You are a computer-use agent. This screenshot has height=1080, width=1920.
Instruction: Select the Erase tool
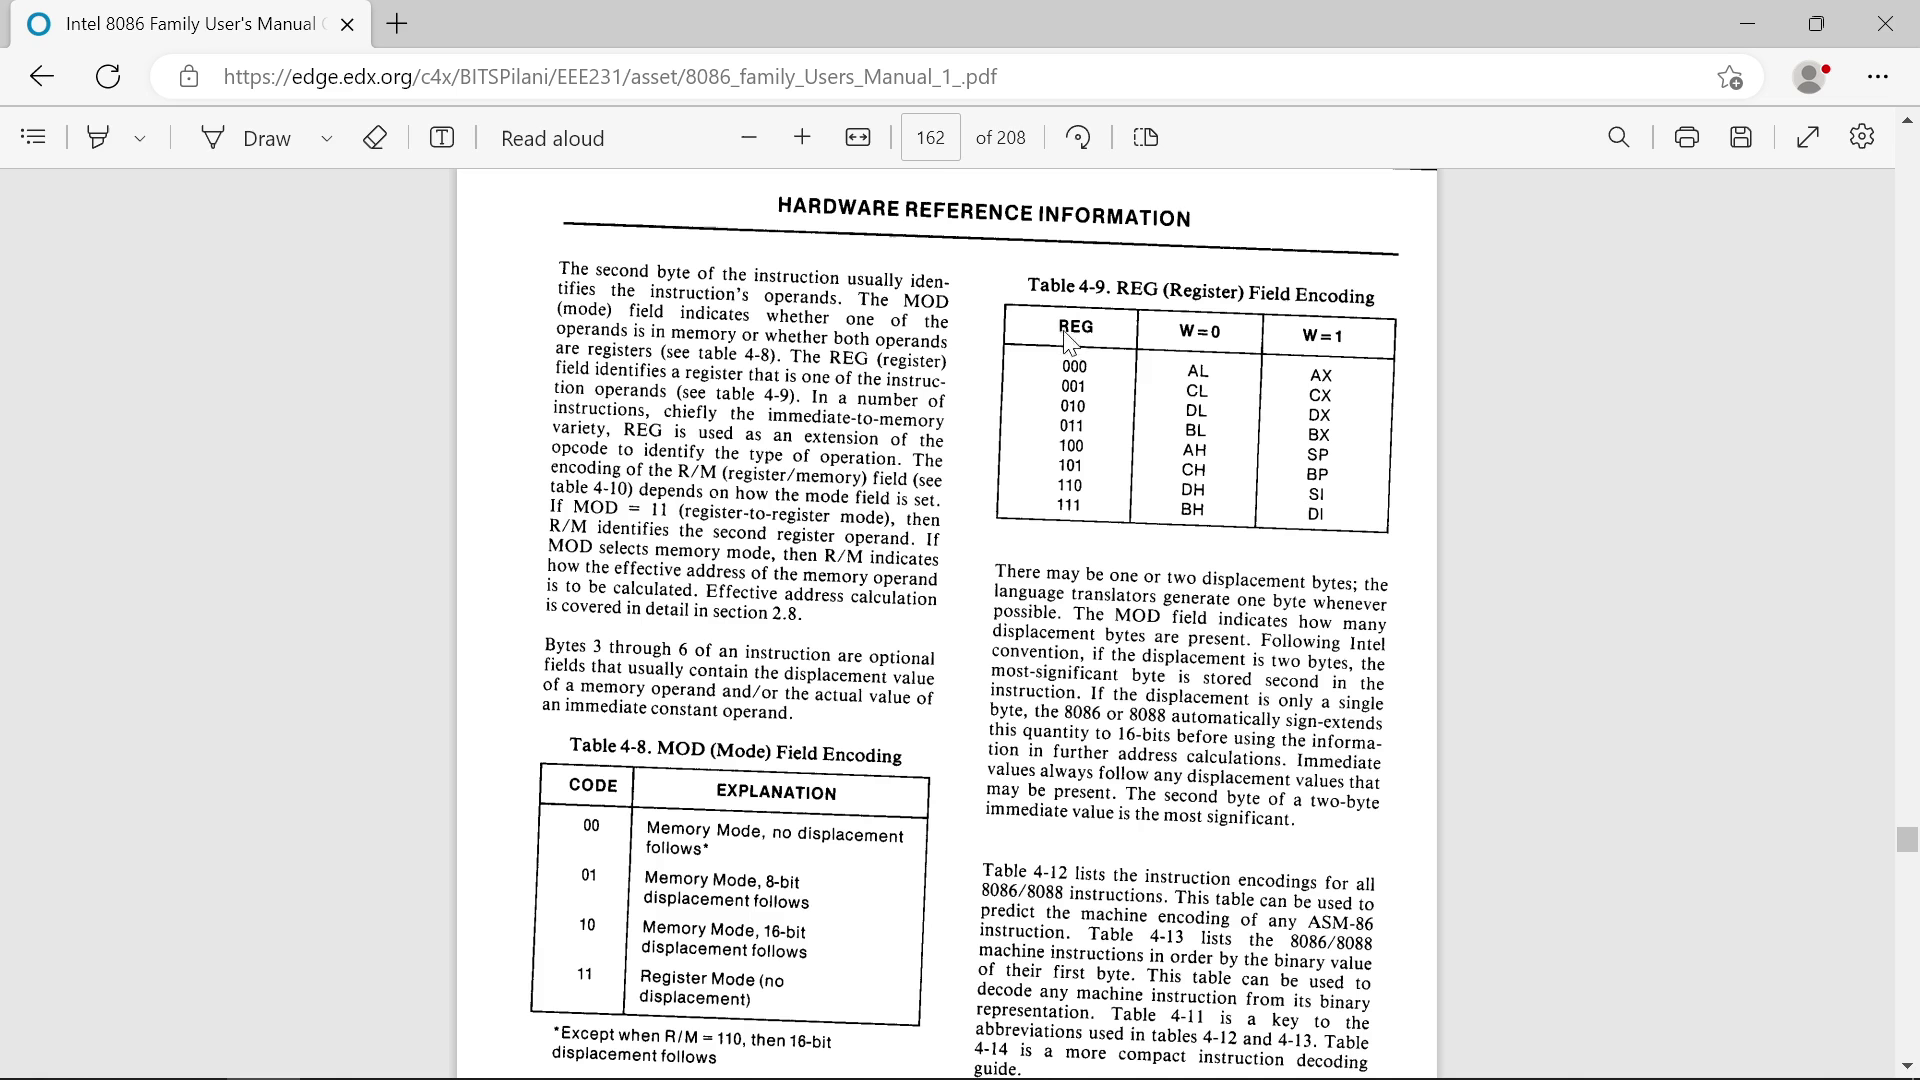375,137
